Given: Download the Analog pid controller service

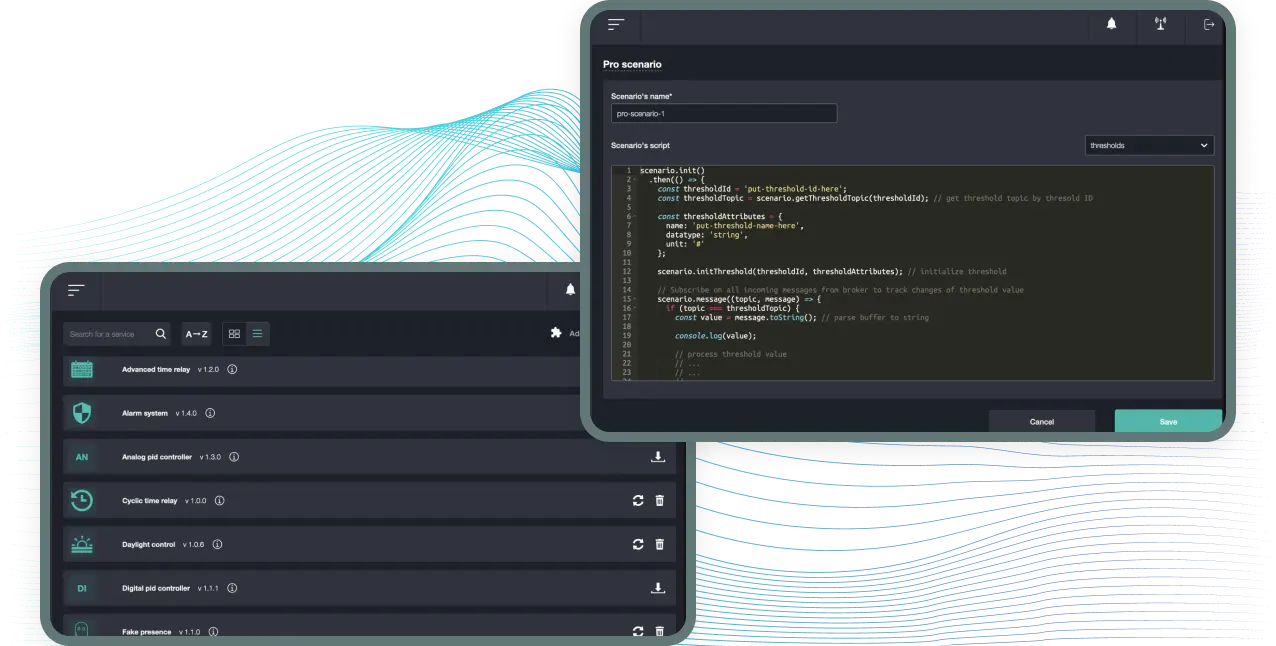Looking at the screenshot, I should (658, 457).
